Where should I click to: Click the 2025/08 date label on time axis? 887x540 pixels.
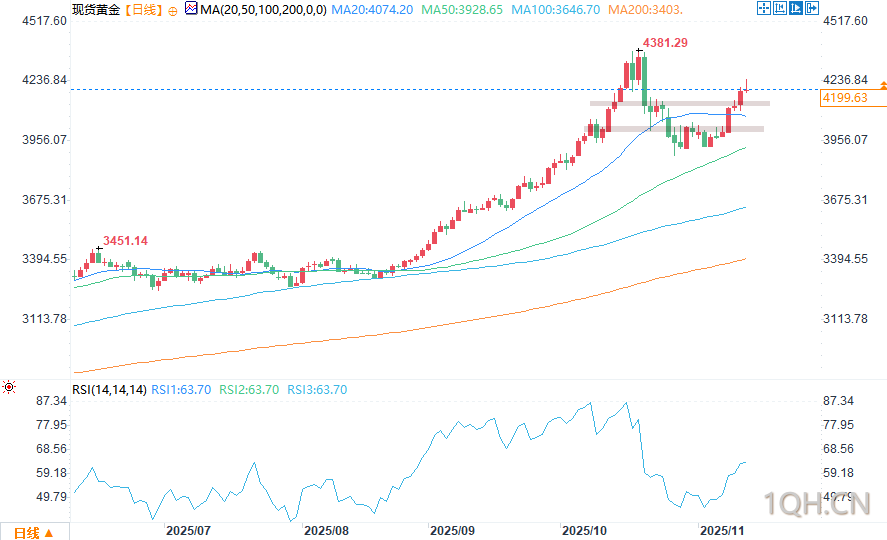326,531
